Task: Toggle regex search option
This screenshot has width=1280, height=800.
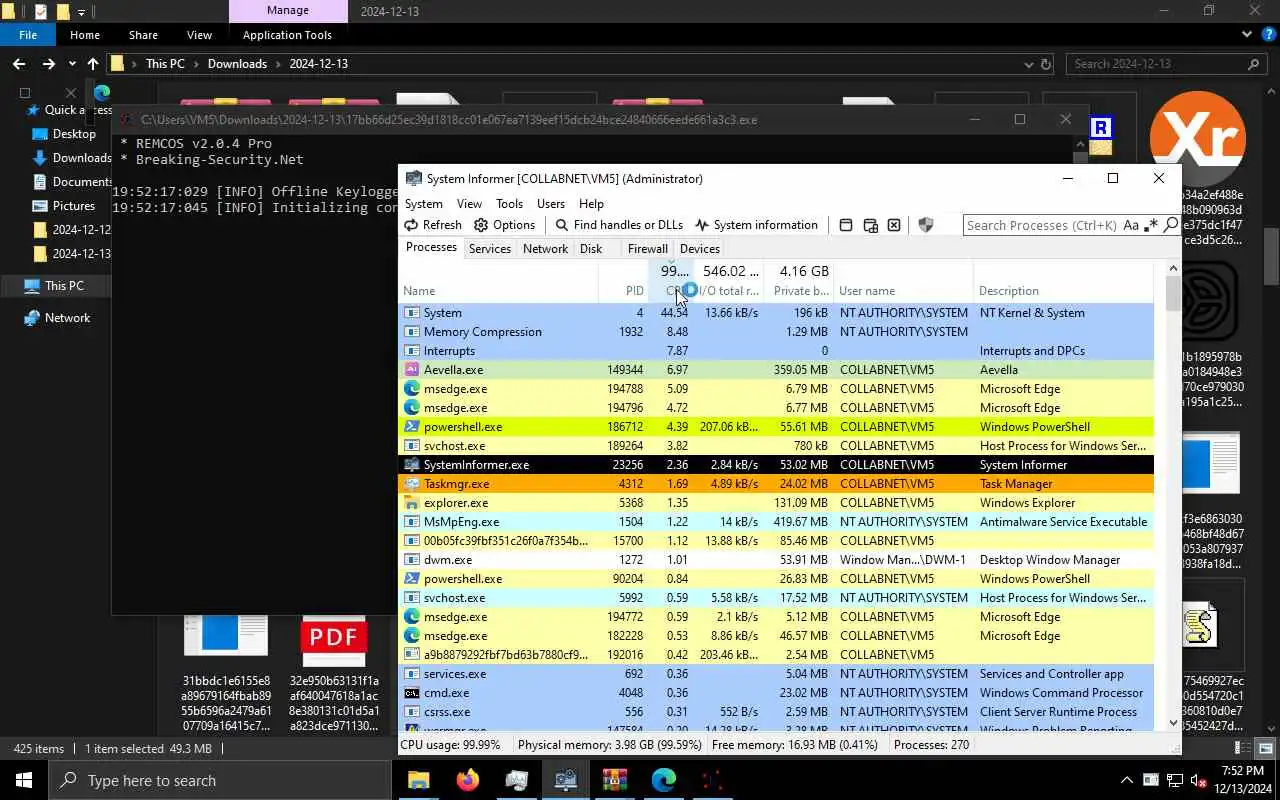Action: coord(1150,225)
